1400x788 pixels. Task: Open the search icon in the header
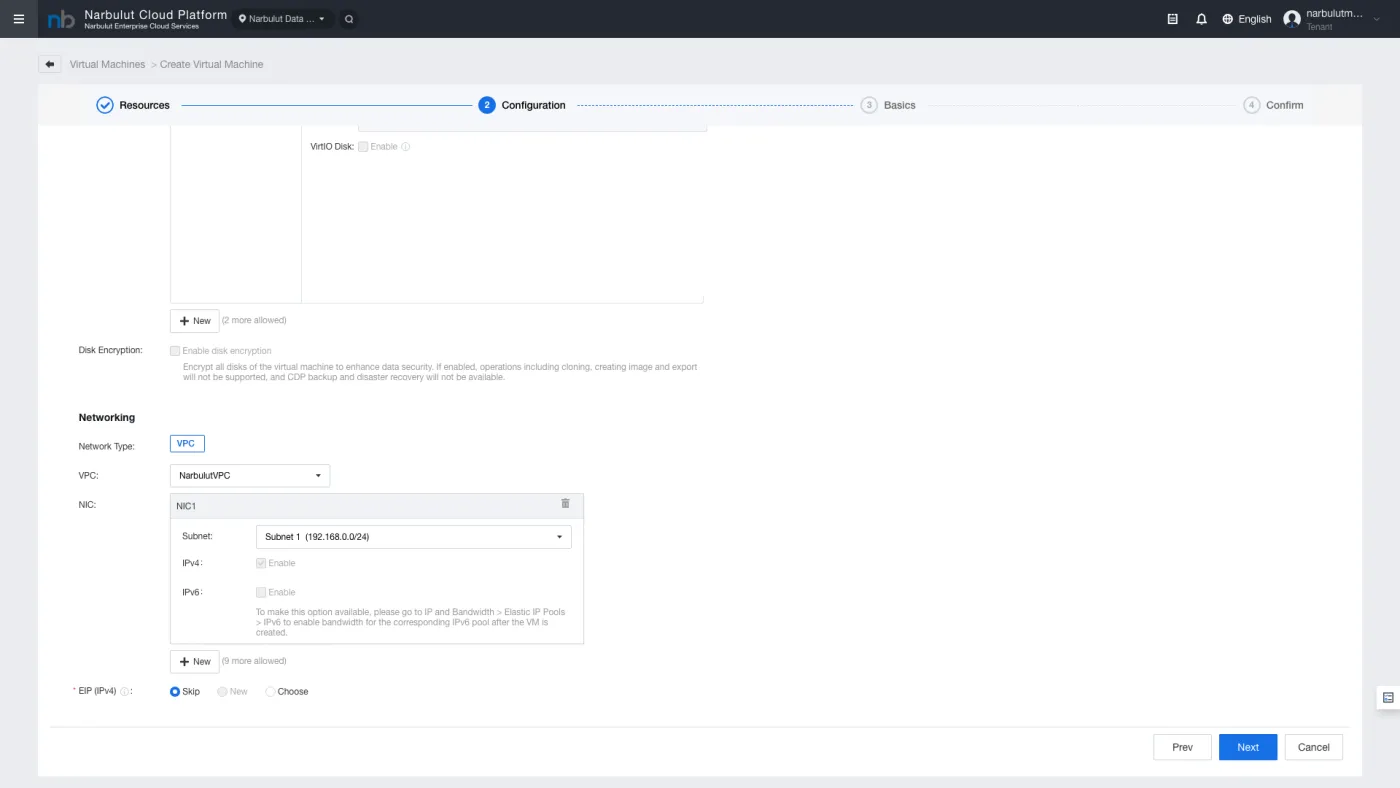[348, 19]
